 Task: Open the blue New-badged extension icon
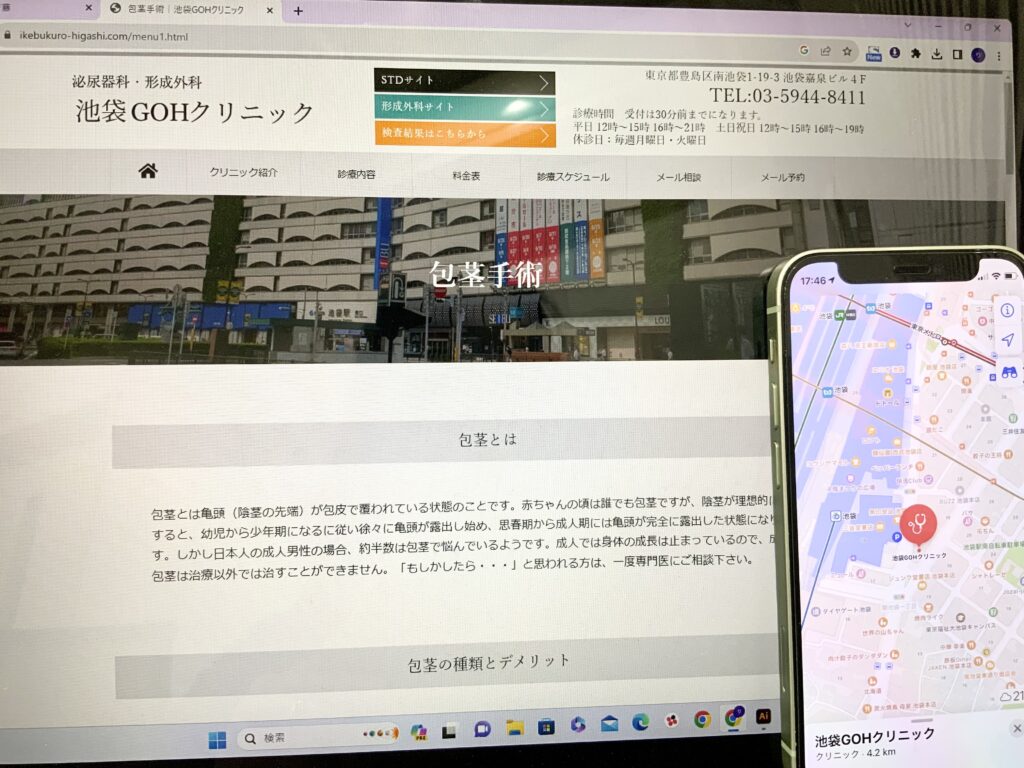pos(873,53)
